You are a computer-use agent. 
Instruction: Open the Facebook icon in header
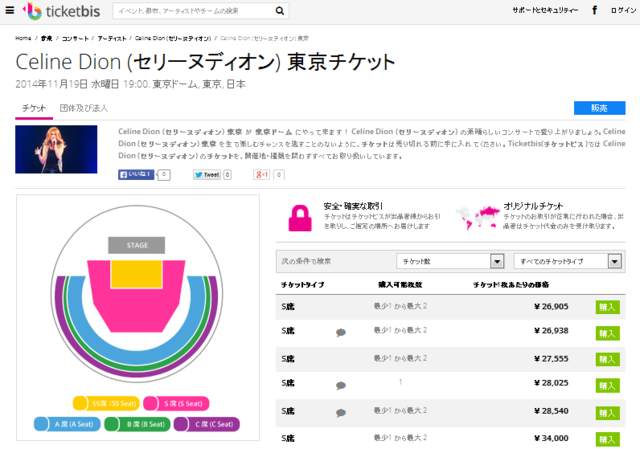595,10
